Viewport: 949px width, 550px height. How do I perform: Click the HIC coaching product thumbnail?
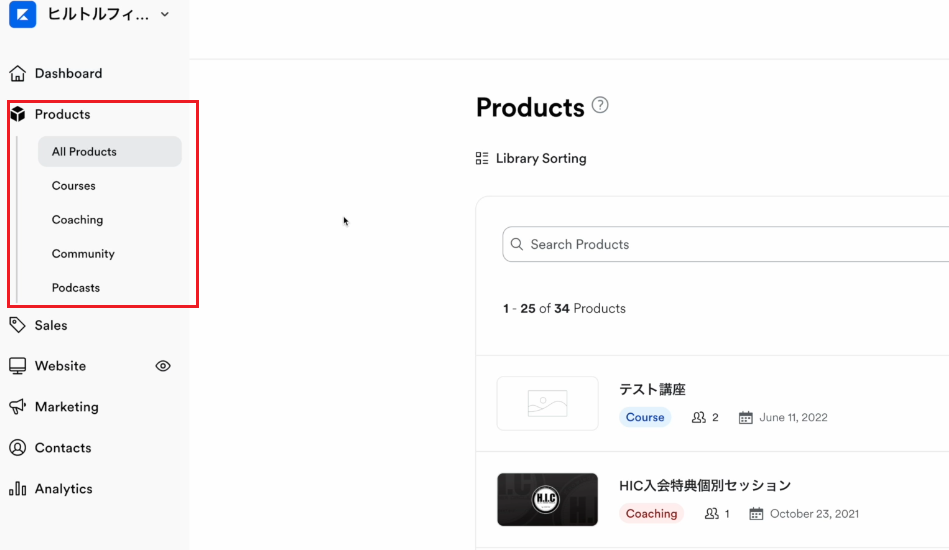coord(548,499)
